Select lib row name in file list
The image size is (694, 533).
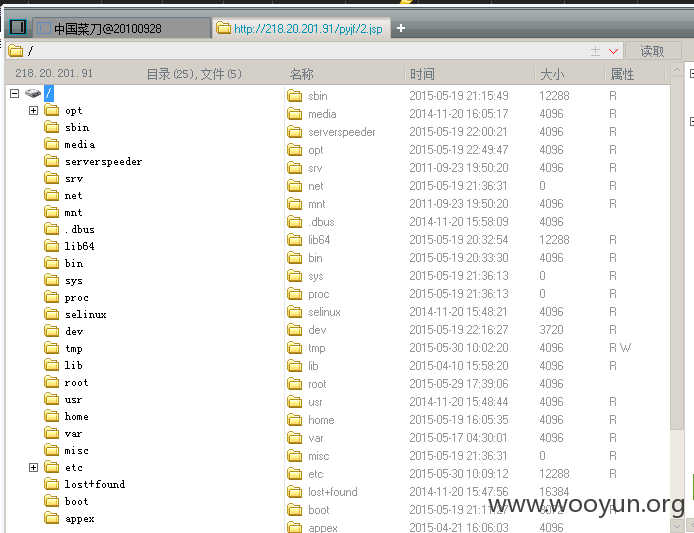[313, 366]
